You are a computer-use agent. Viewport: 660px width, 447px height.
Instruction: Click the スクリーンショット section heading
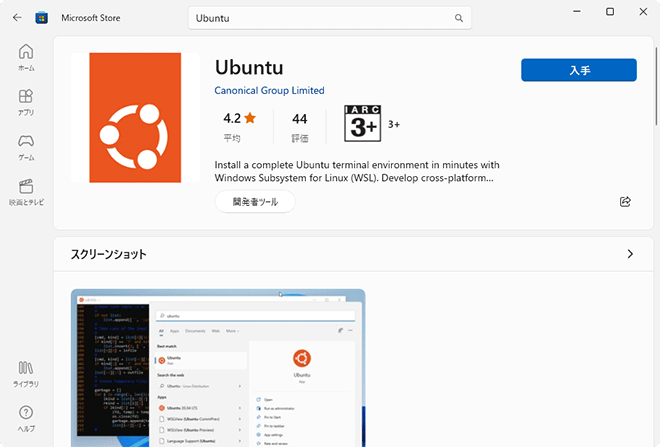tap(109, 254)
